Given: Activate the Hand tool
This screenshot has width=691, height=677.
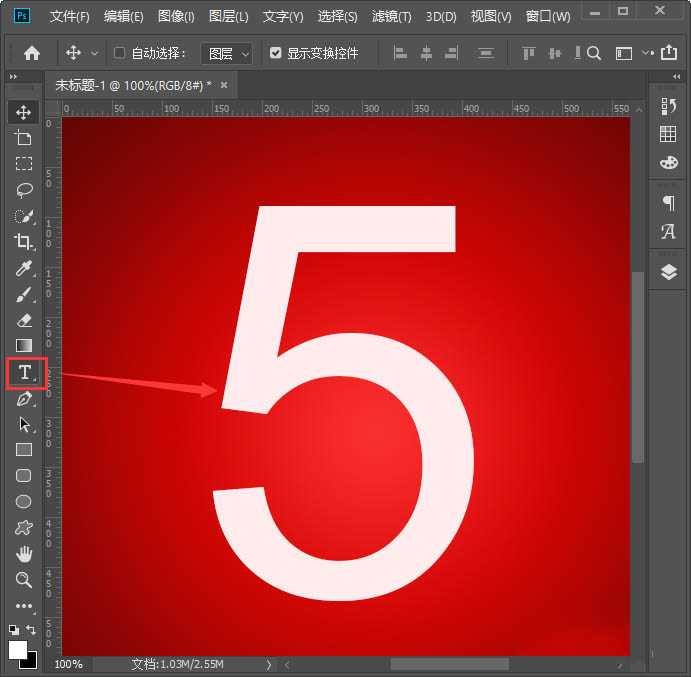Looking at the screenshot, I should (24, 553).
